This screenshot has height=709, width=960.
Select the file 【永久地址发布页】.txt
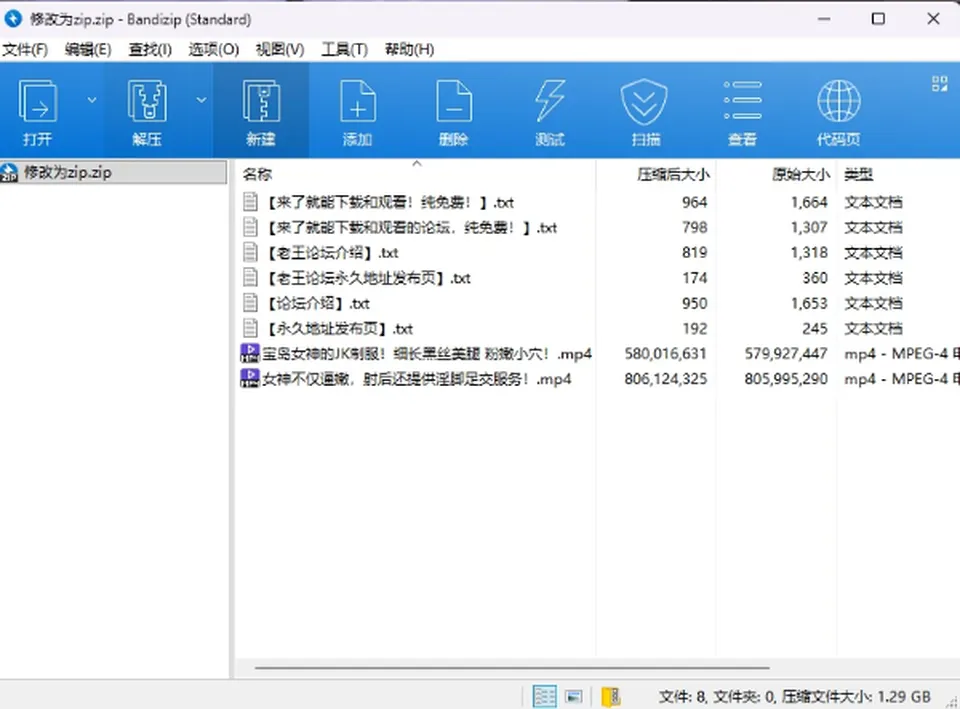point(340,328)
